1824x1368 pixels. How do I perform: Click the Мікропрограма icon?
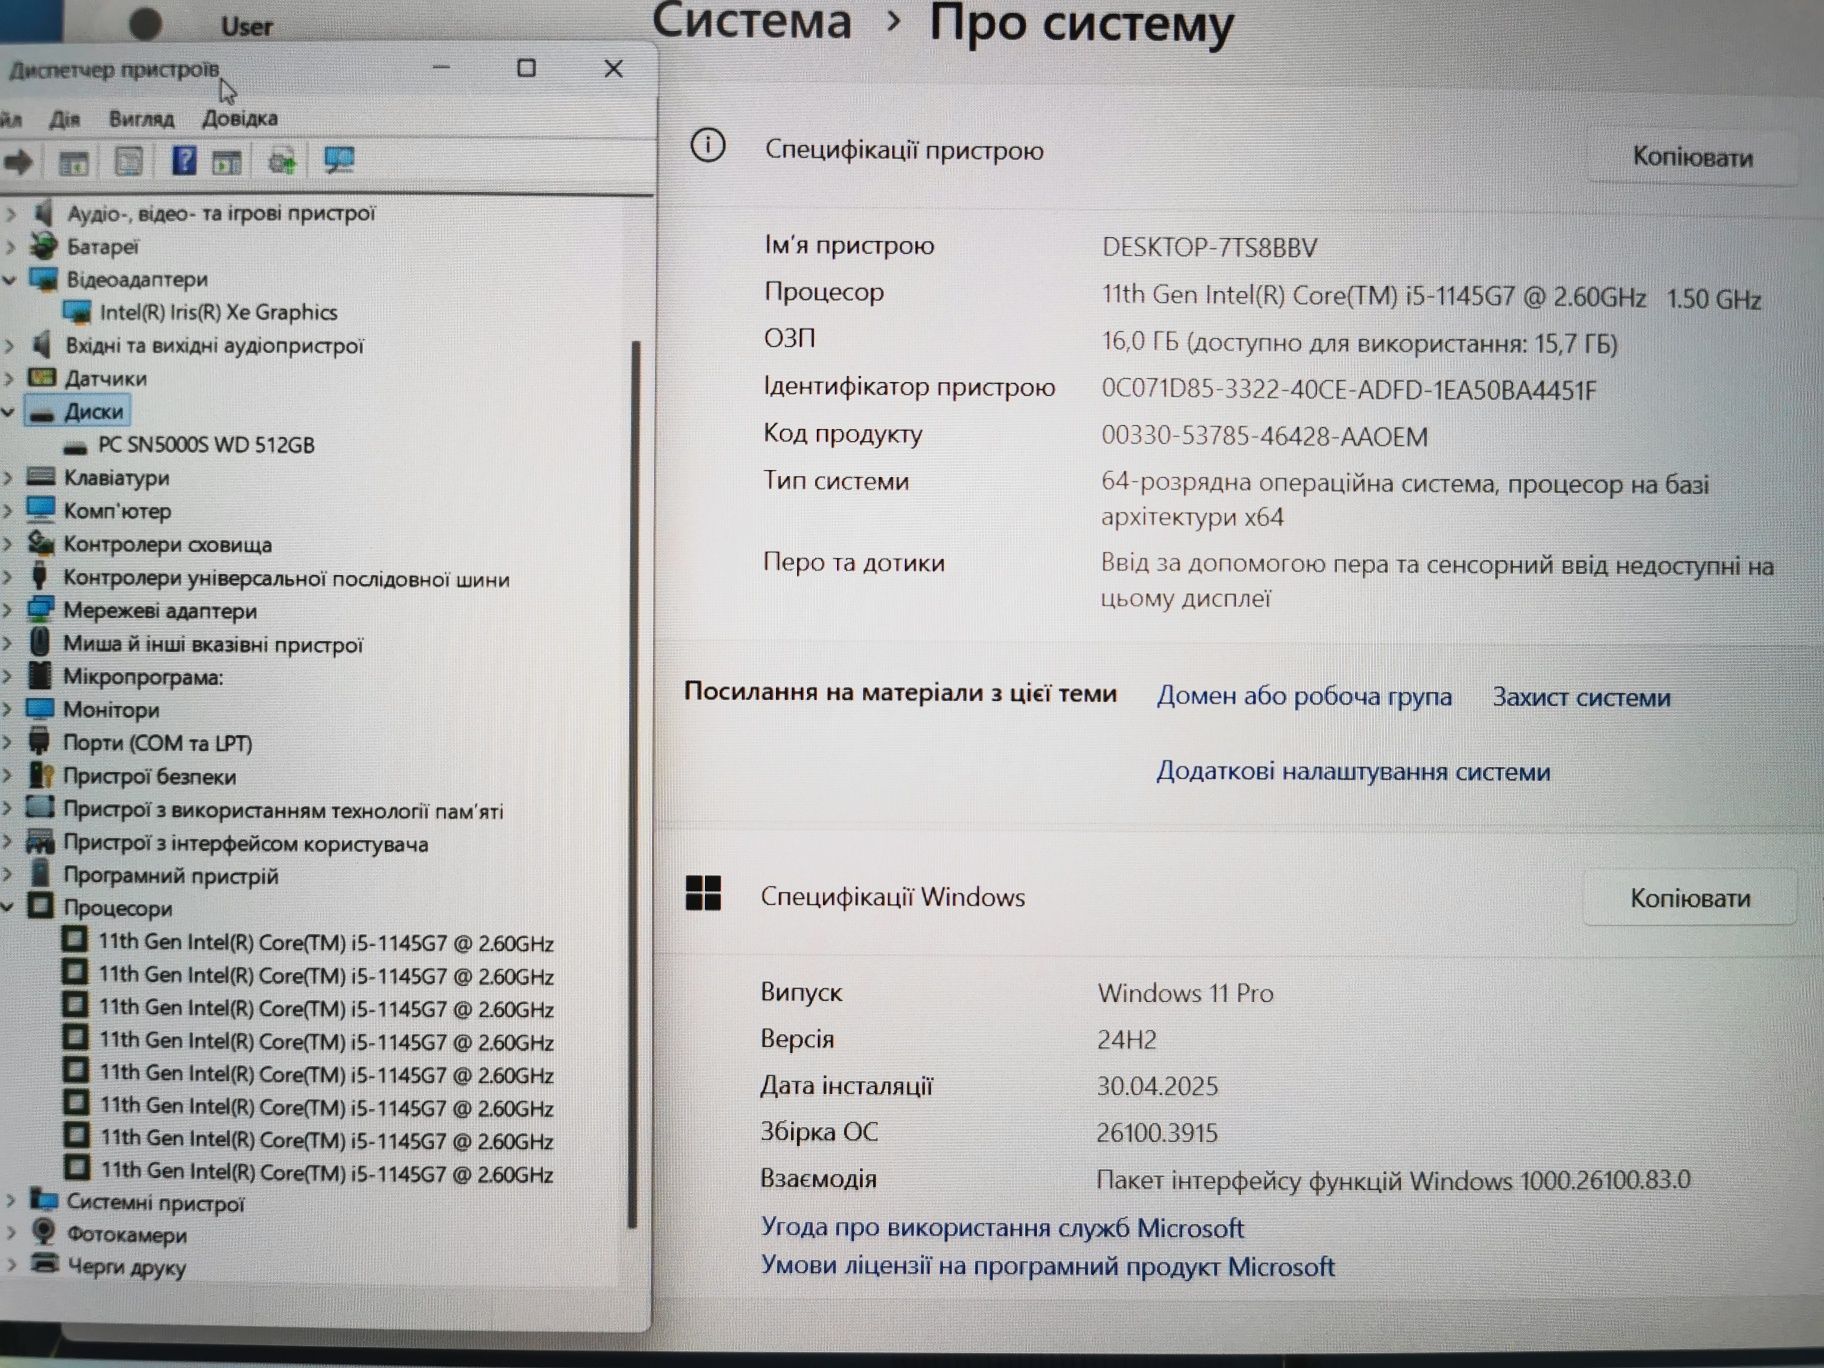point(40,675)
